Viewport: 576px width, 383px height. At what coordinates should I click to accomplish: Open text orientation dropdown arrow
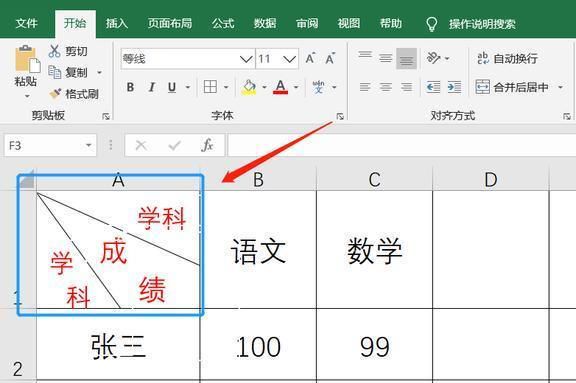pyautogui.click(x=447, y=58)
